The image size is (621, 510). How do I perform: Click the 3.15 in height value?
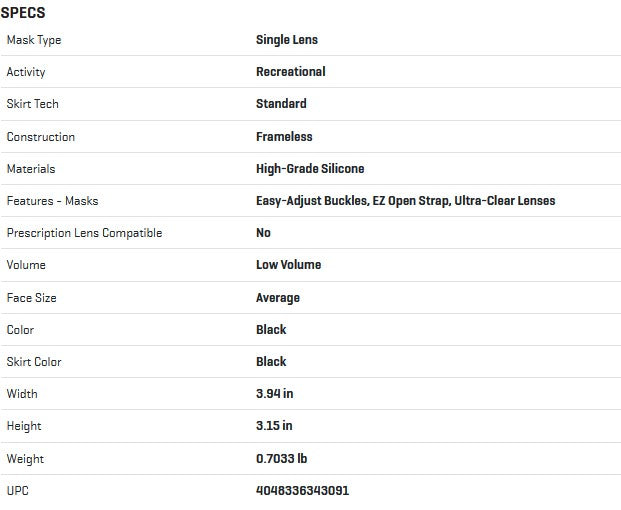pyautogui.click(x=274, y=426)
